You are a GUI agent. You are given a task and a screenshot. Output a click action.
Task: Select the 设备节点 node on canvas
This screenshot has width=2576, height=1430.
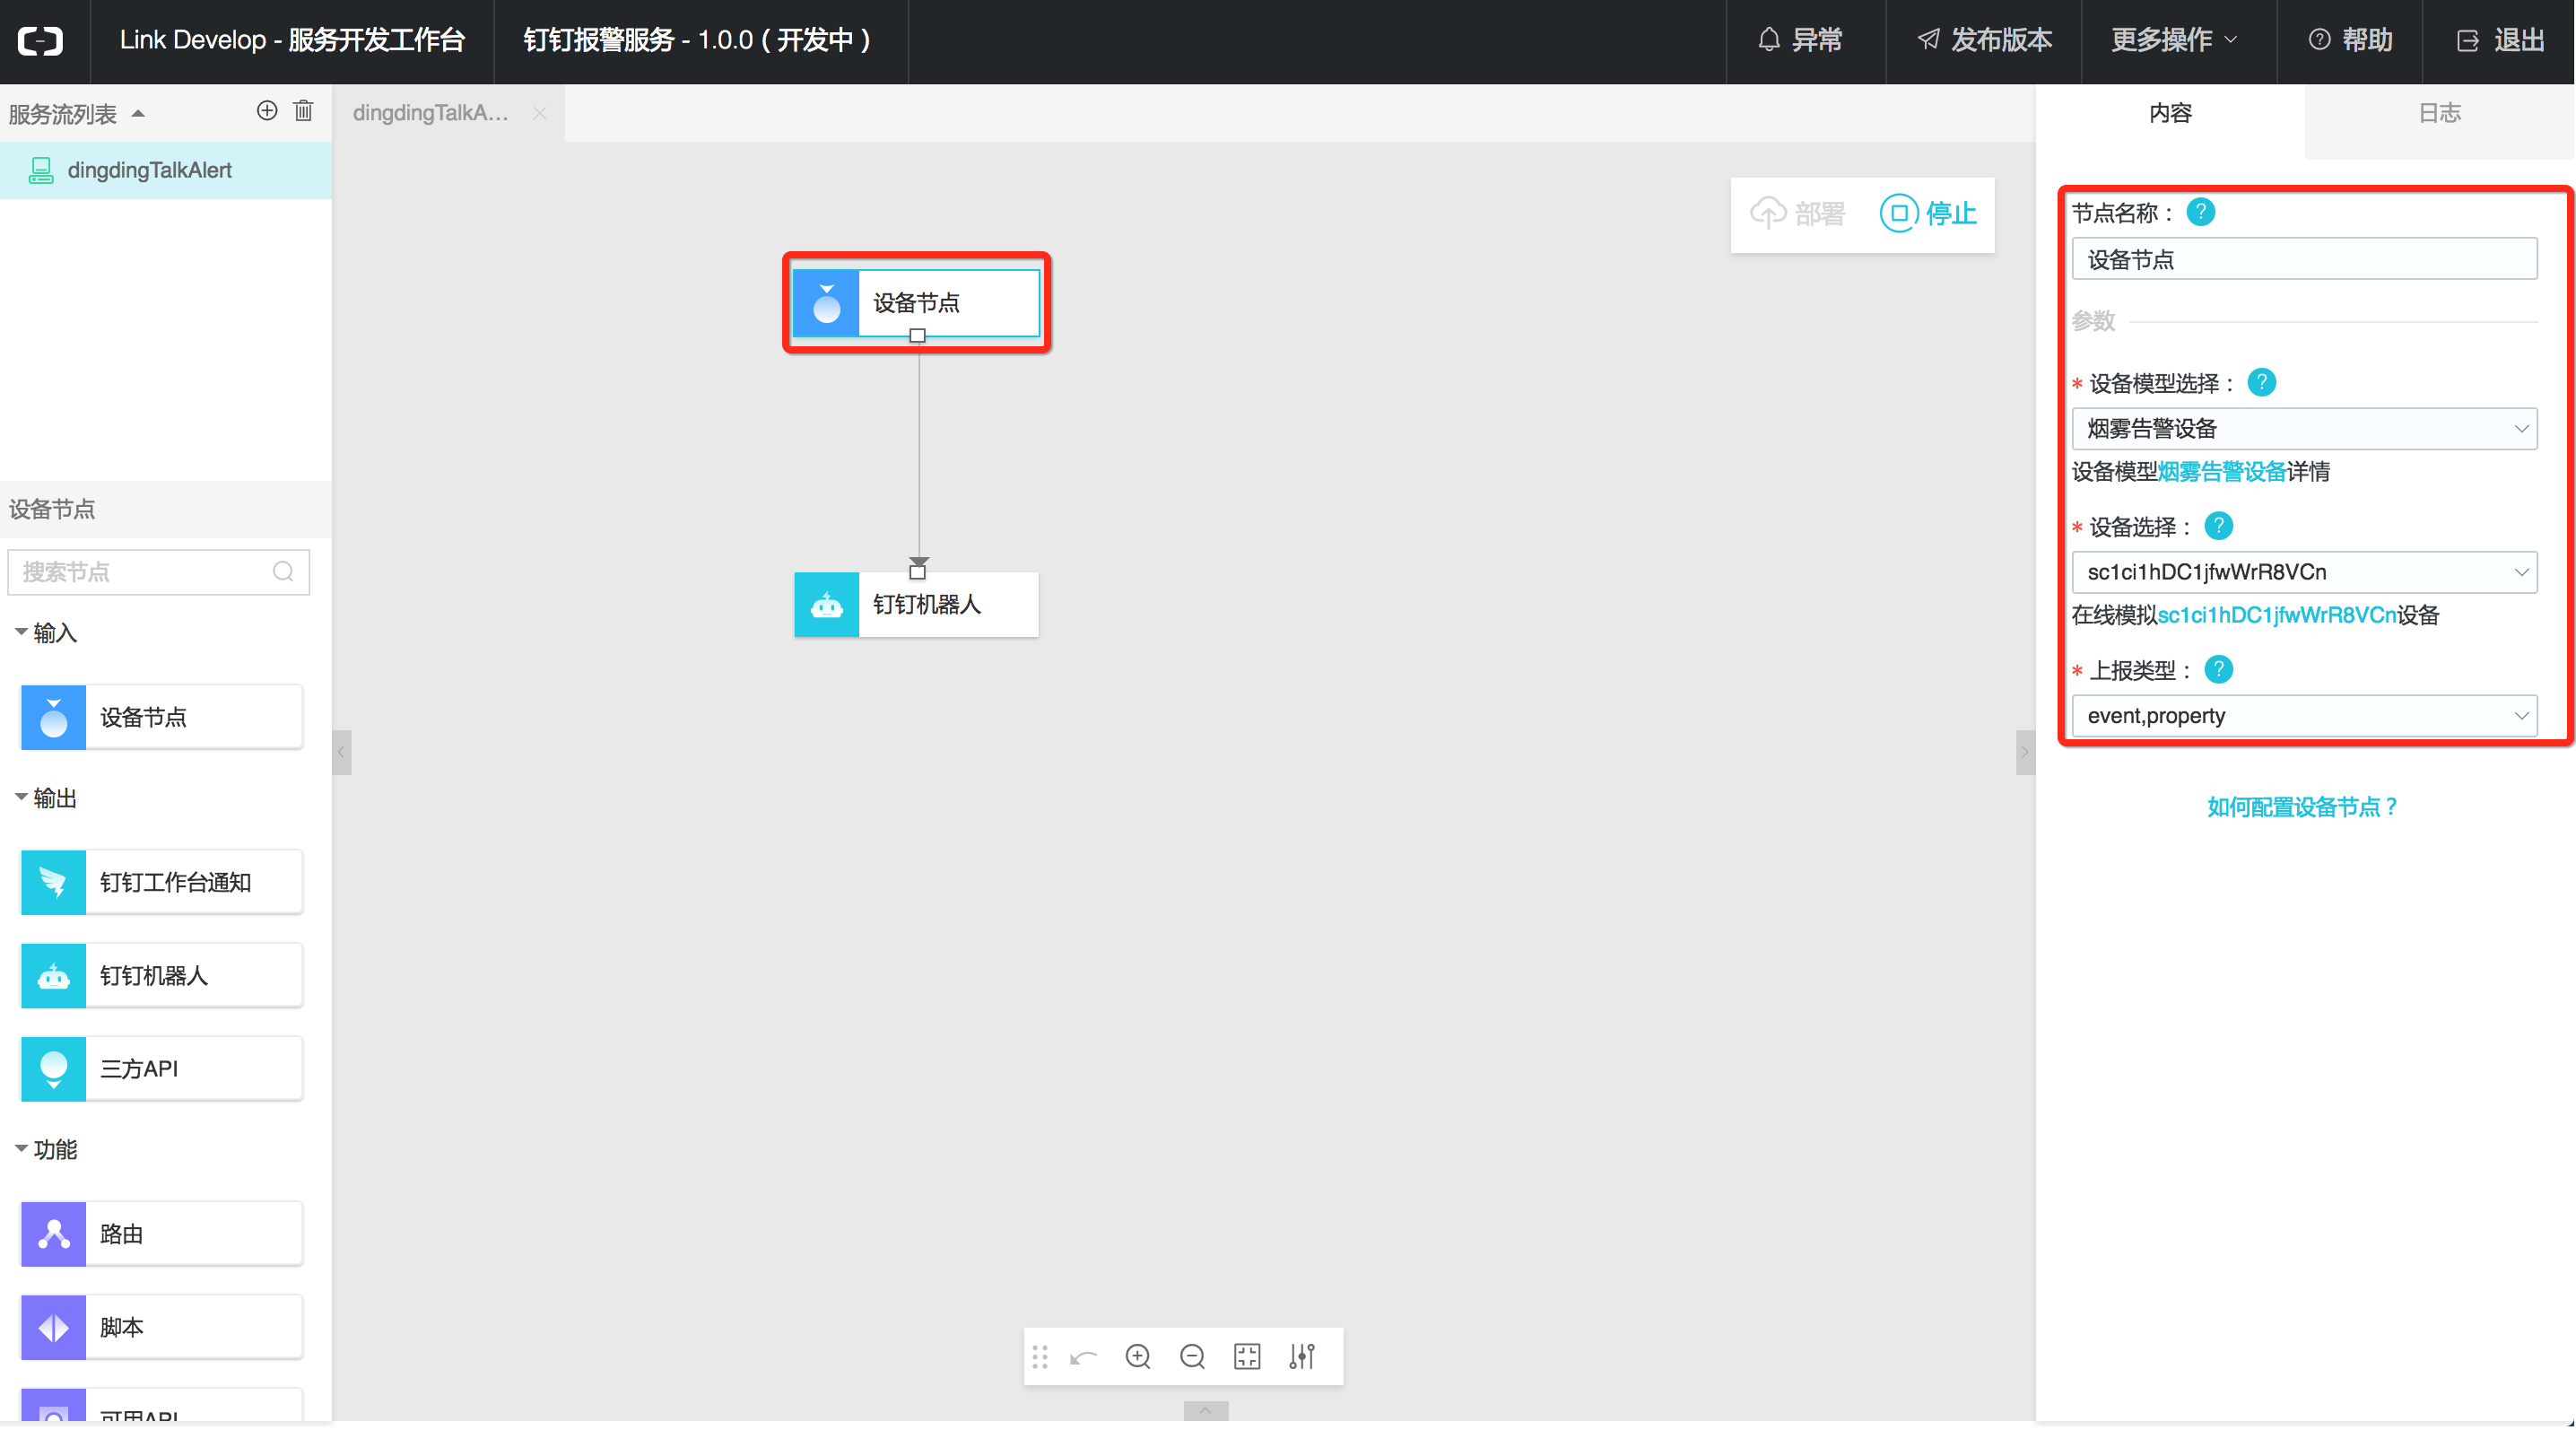[916, 302]
